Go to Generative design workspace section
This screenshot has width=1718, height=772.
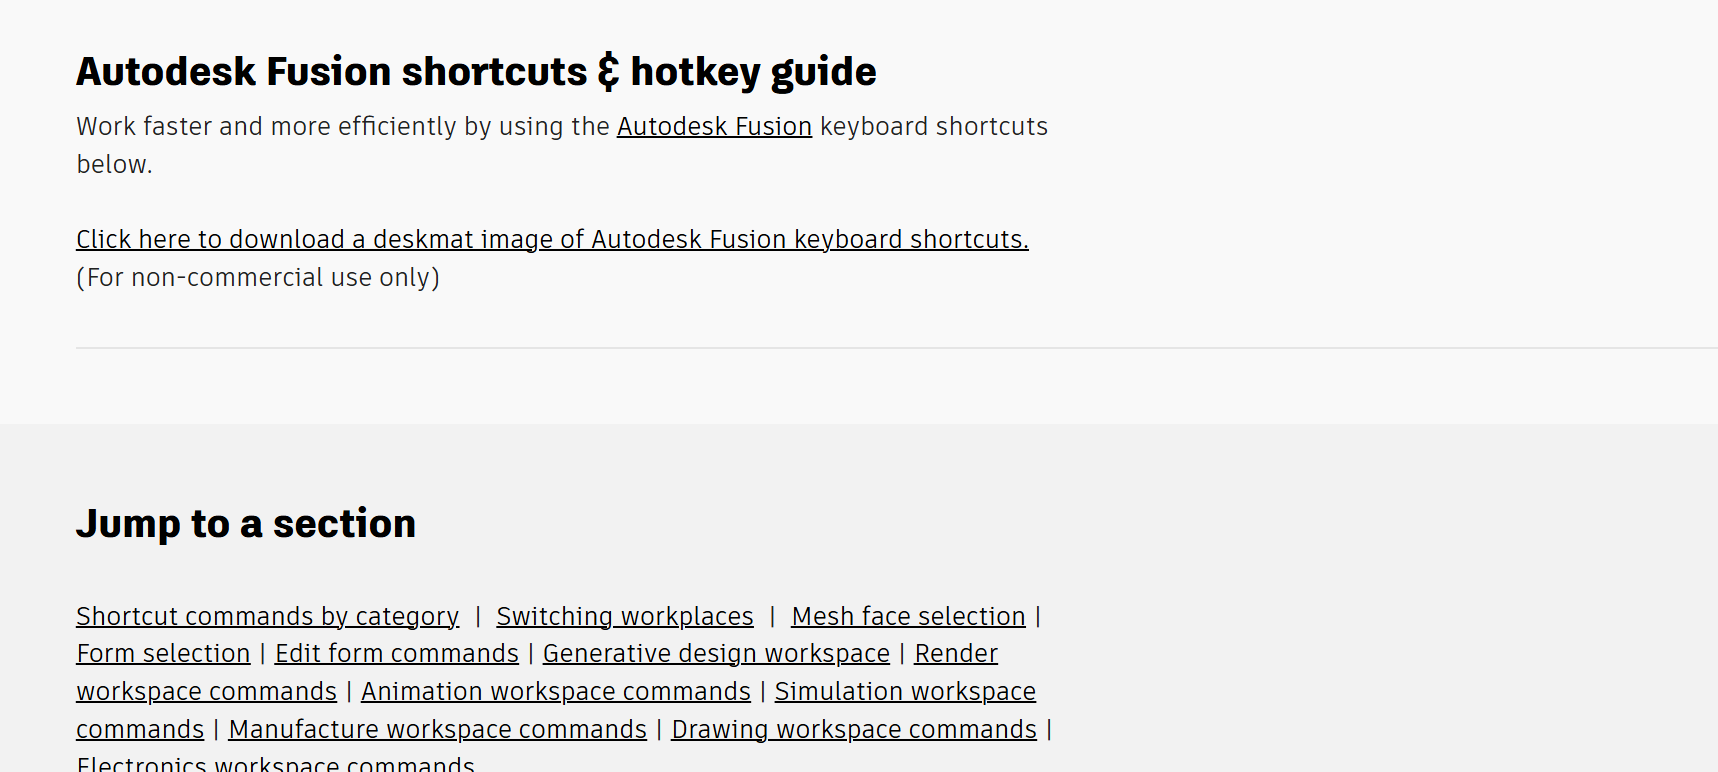click(x=716, y=654)
